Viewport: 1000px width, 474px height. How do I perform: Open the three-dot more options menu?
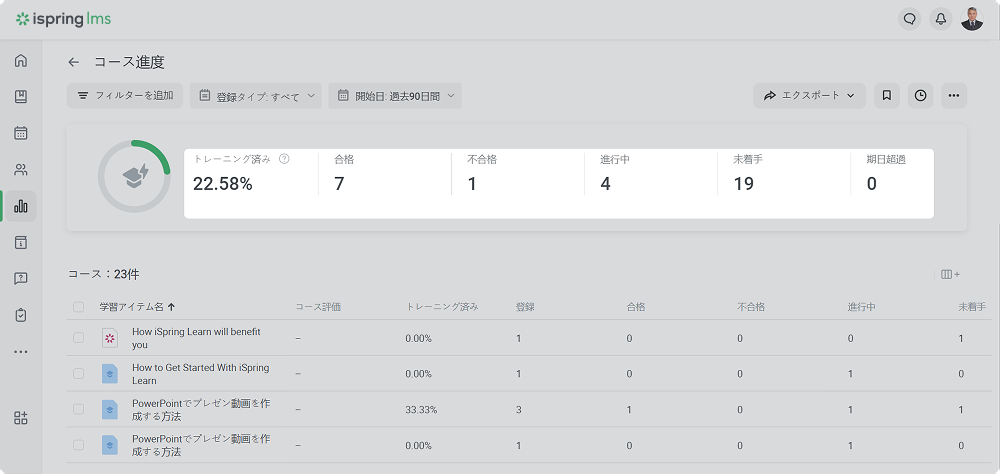coord(953,96)
